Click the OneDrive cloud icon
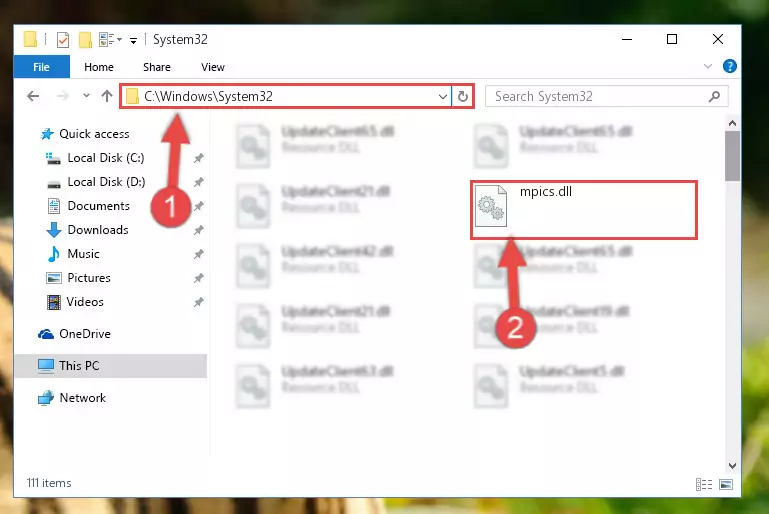 46,334
